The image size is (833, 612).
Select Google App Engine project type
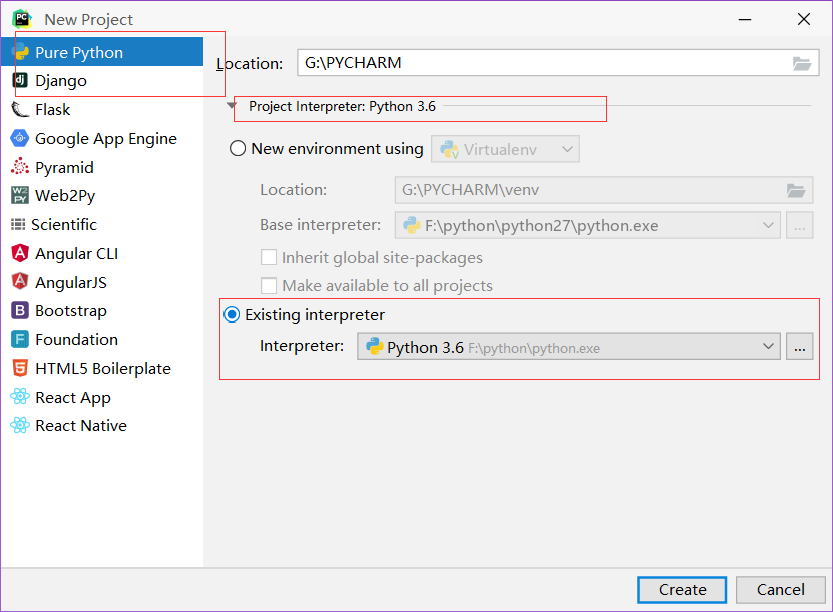click(102, 138)
